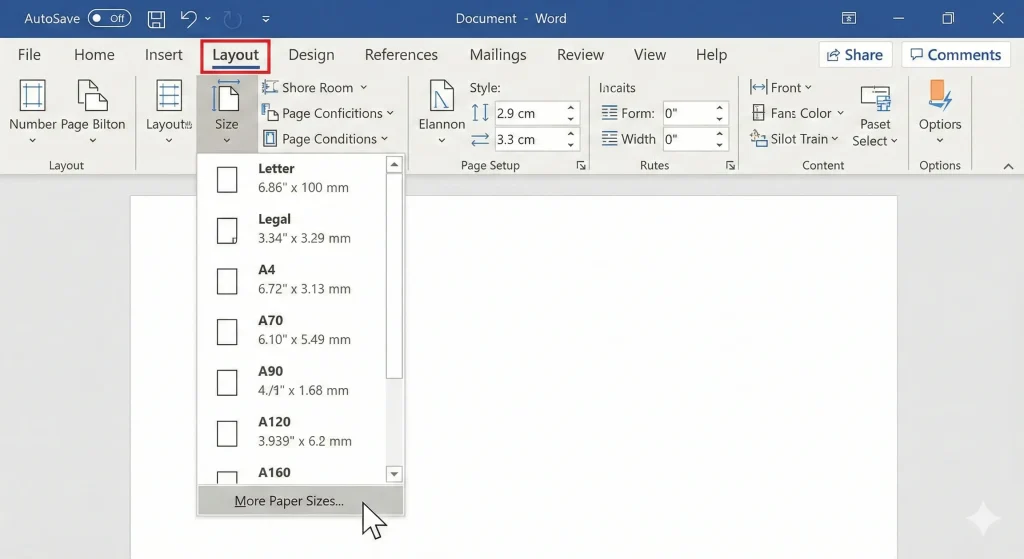Open the Rutes dialog launcher
Image resolution: width=1024 pixels, height=559 pixels.
pos(730,166)
